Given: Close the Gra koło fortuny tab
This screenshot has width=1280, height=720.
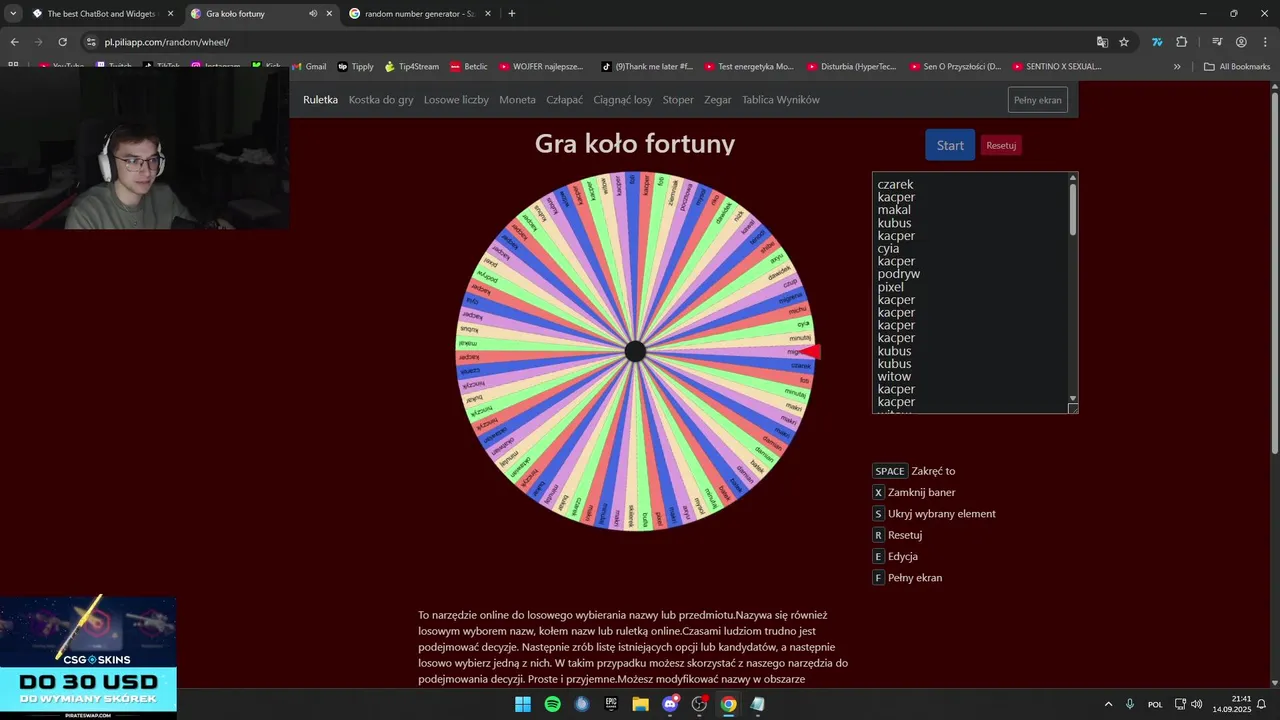Looking at the screenshot, I should (329, 14).
